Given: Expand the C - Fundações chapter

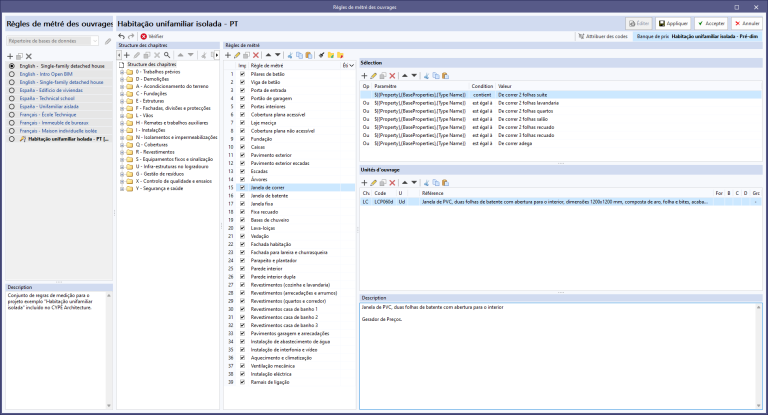Looking at the screenshot, I should tap(122, 94).
